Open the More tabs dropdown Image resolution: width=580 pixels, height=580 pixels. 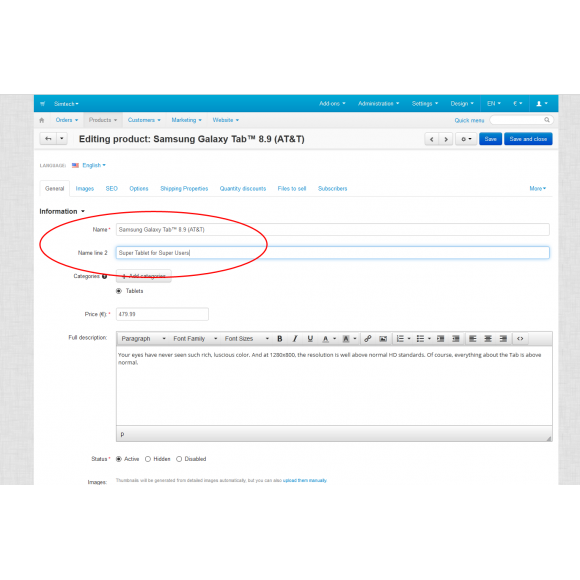click(x=537, y=189)
